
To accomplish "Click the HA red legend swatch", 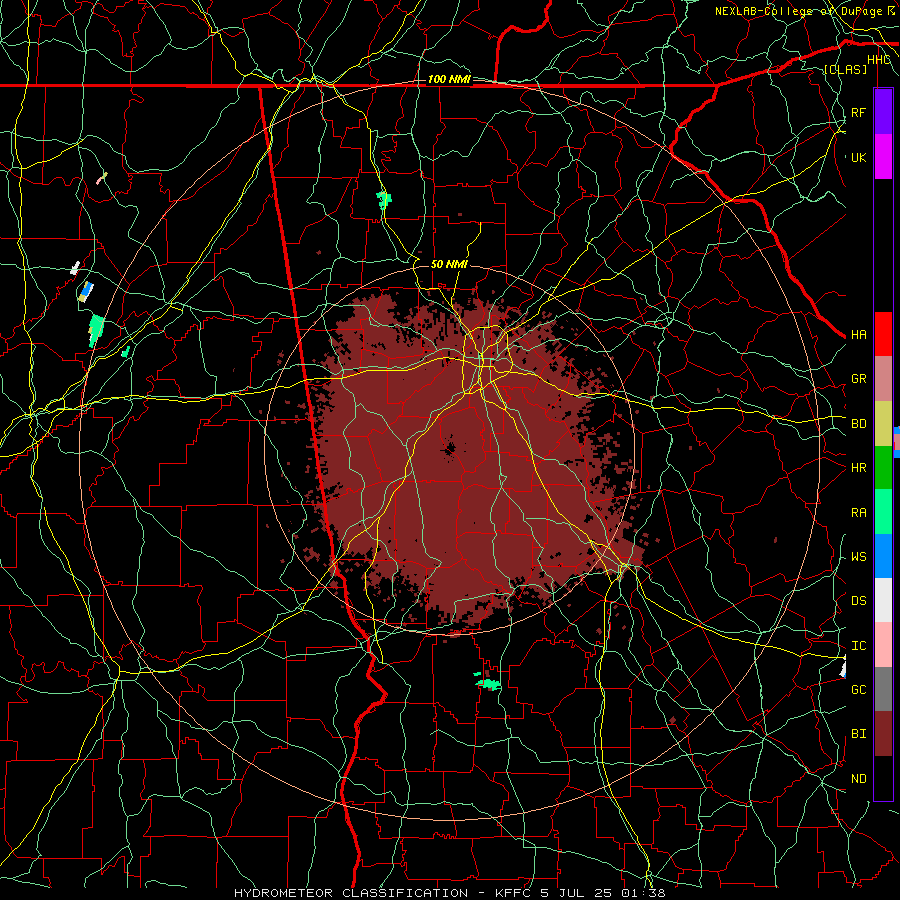I will click(x=883, y=334).
